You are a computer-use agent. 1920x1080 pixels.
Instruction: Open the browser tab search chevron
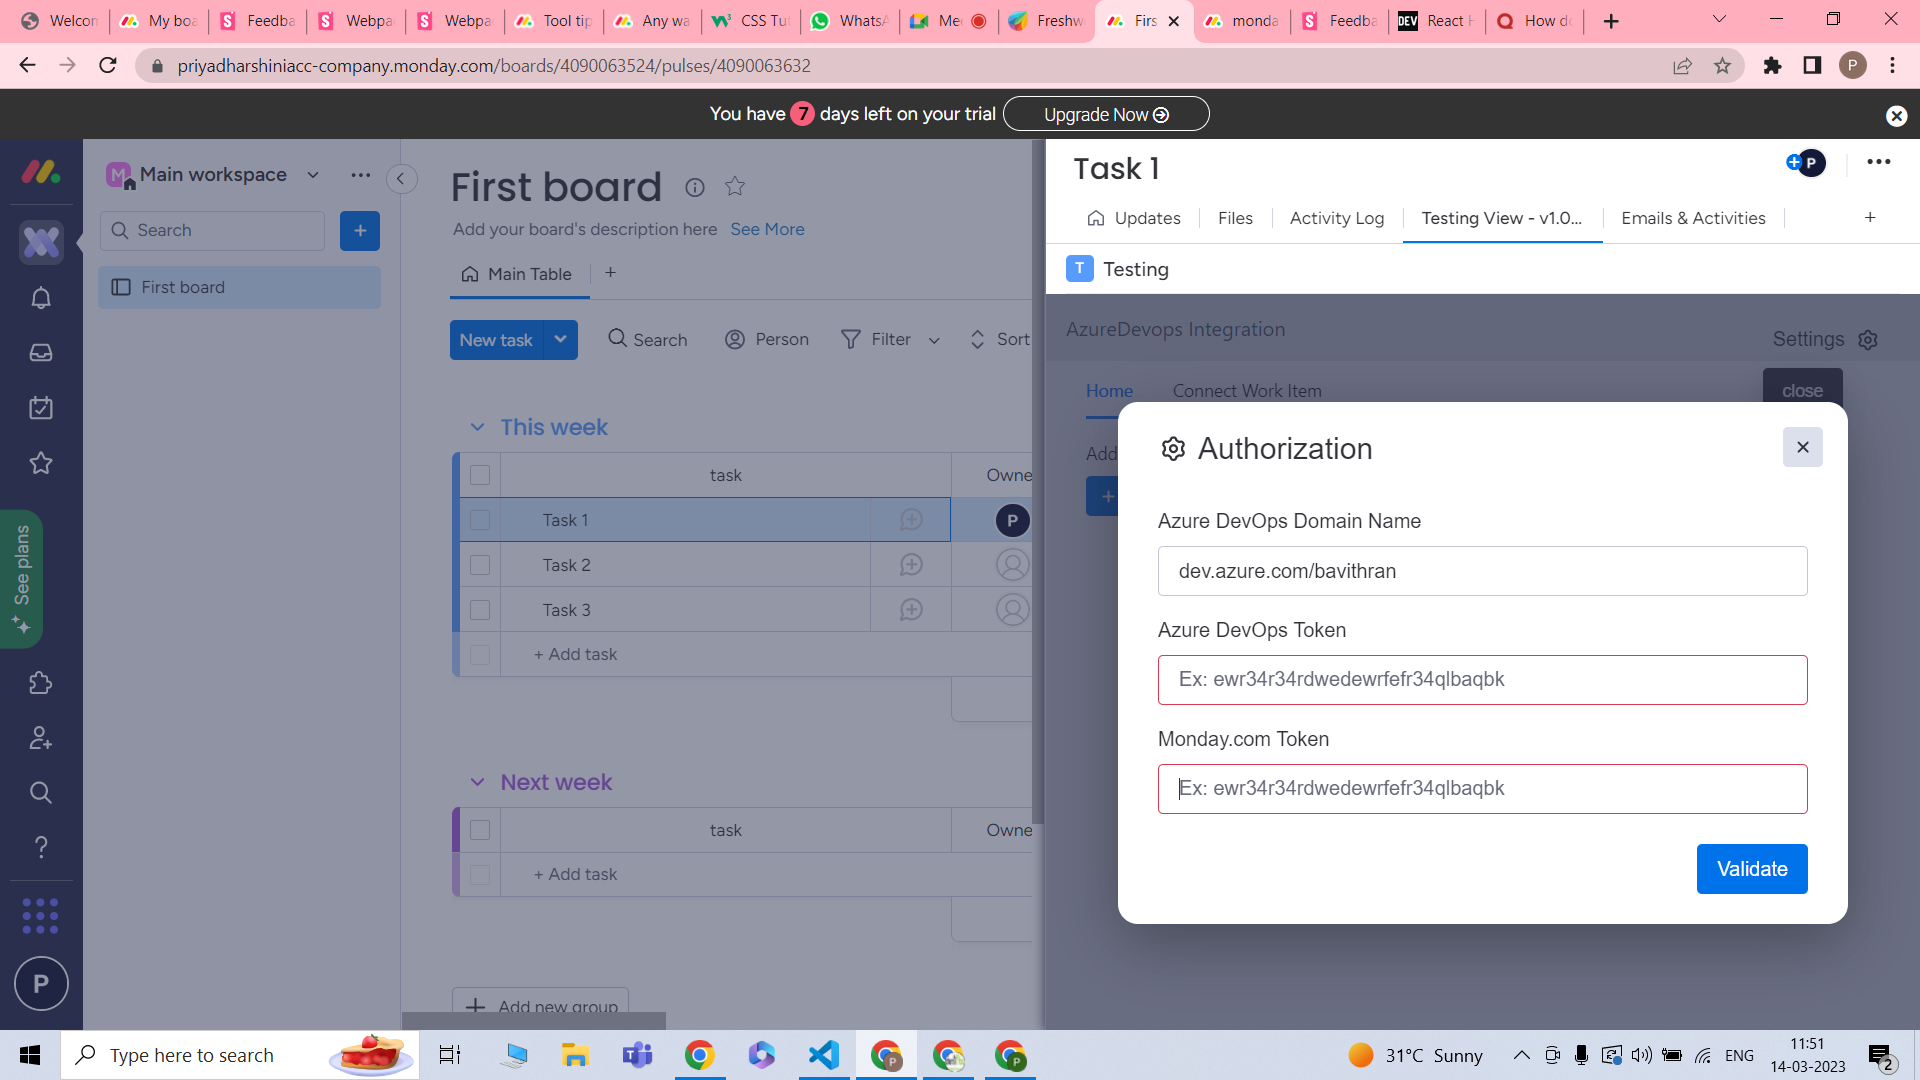pos(1719,20)
